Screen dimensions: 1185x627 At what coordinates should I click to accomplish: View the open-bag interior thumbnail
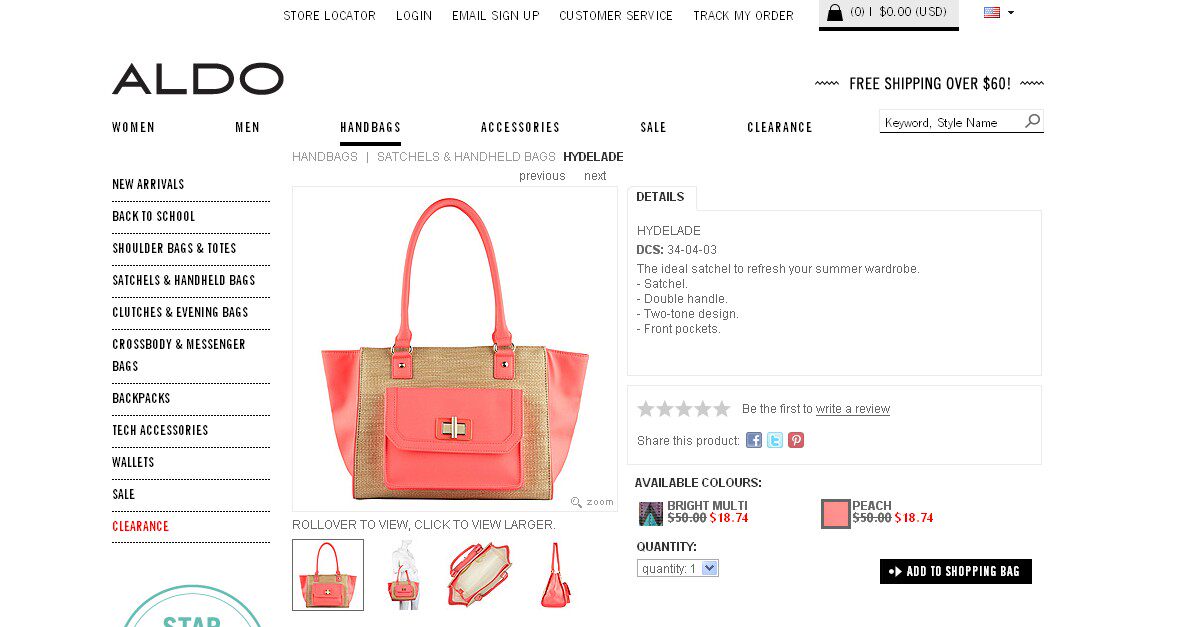tap(478, 575)
